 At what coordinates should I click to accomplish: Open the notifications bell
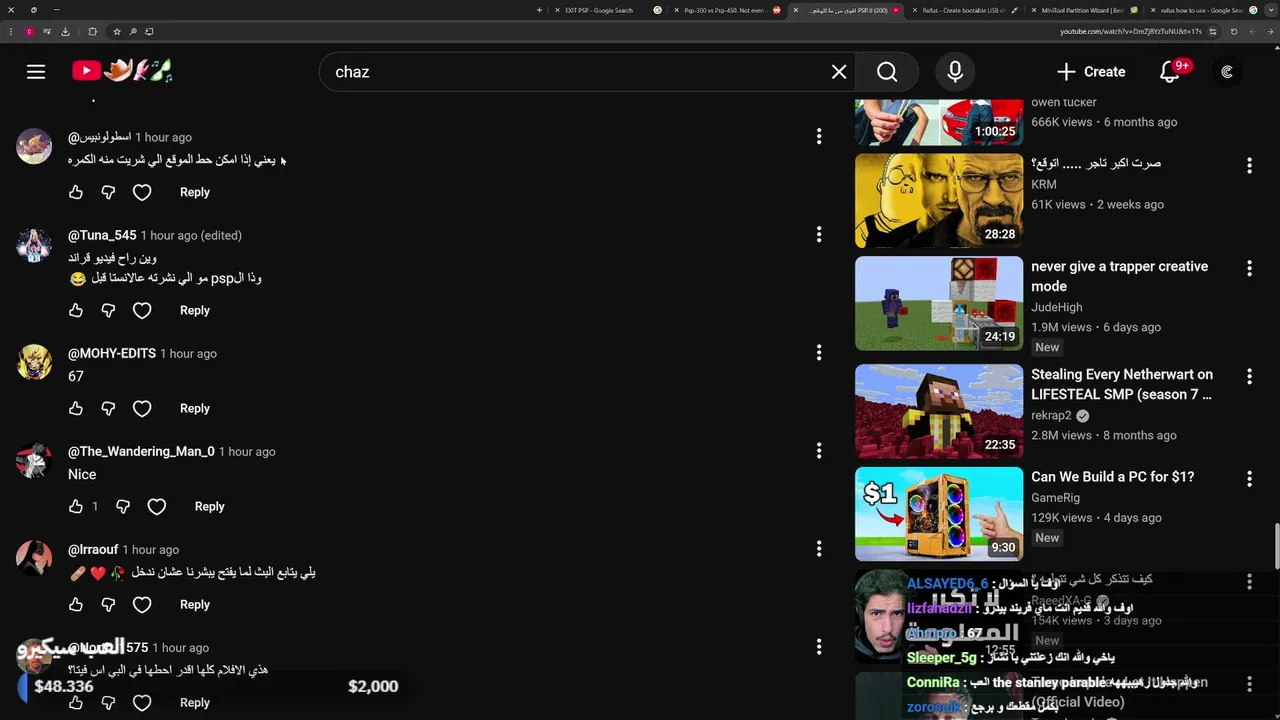tap(1169, 71)
